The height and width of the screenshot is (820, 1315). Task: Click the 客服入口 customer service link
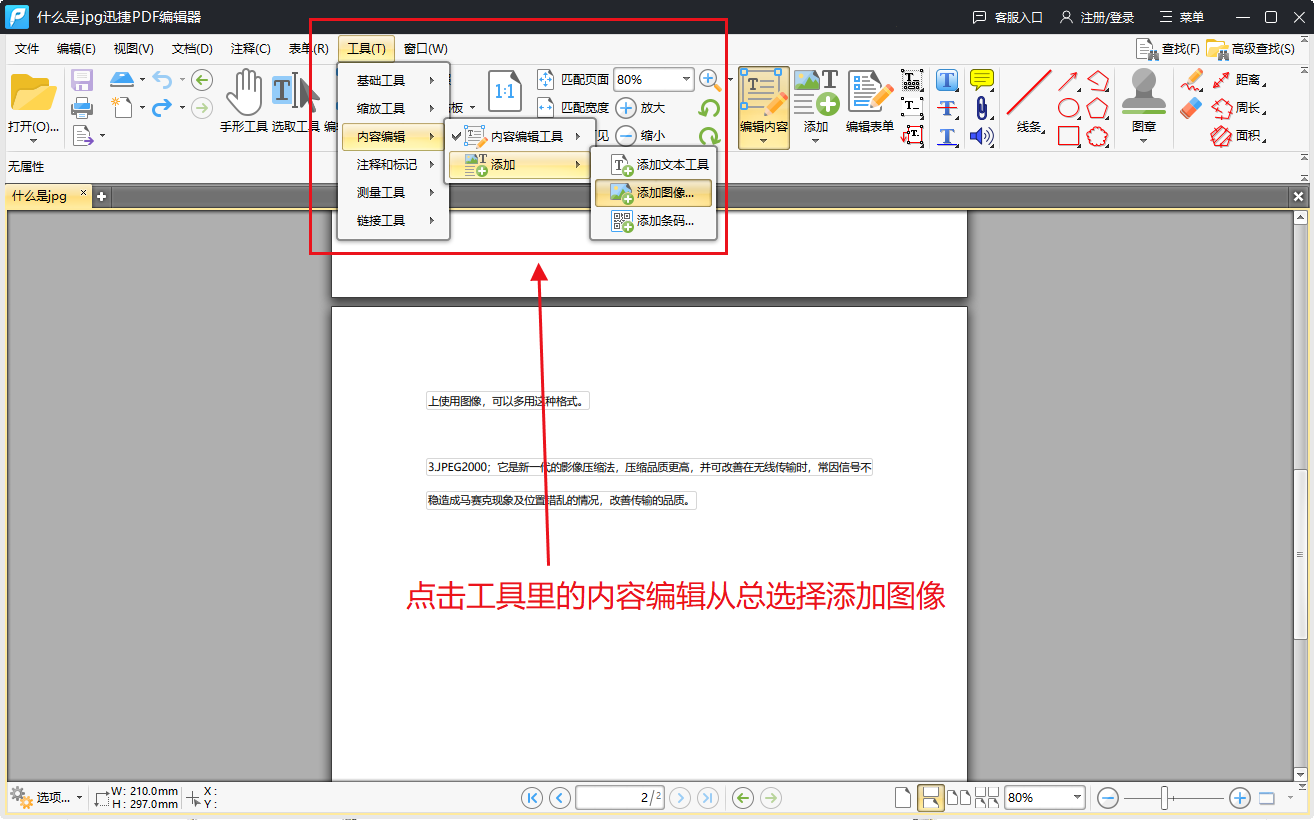1008,17
